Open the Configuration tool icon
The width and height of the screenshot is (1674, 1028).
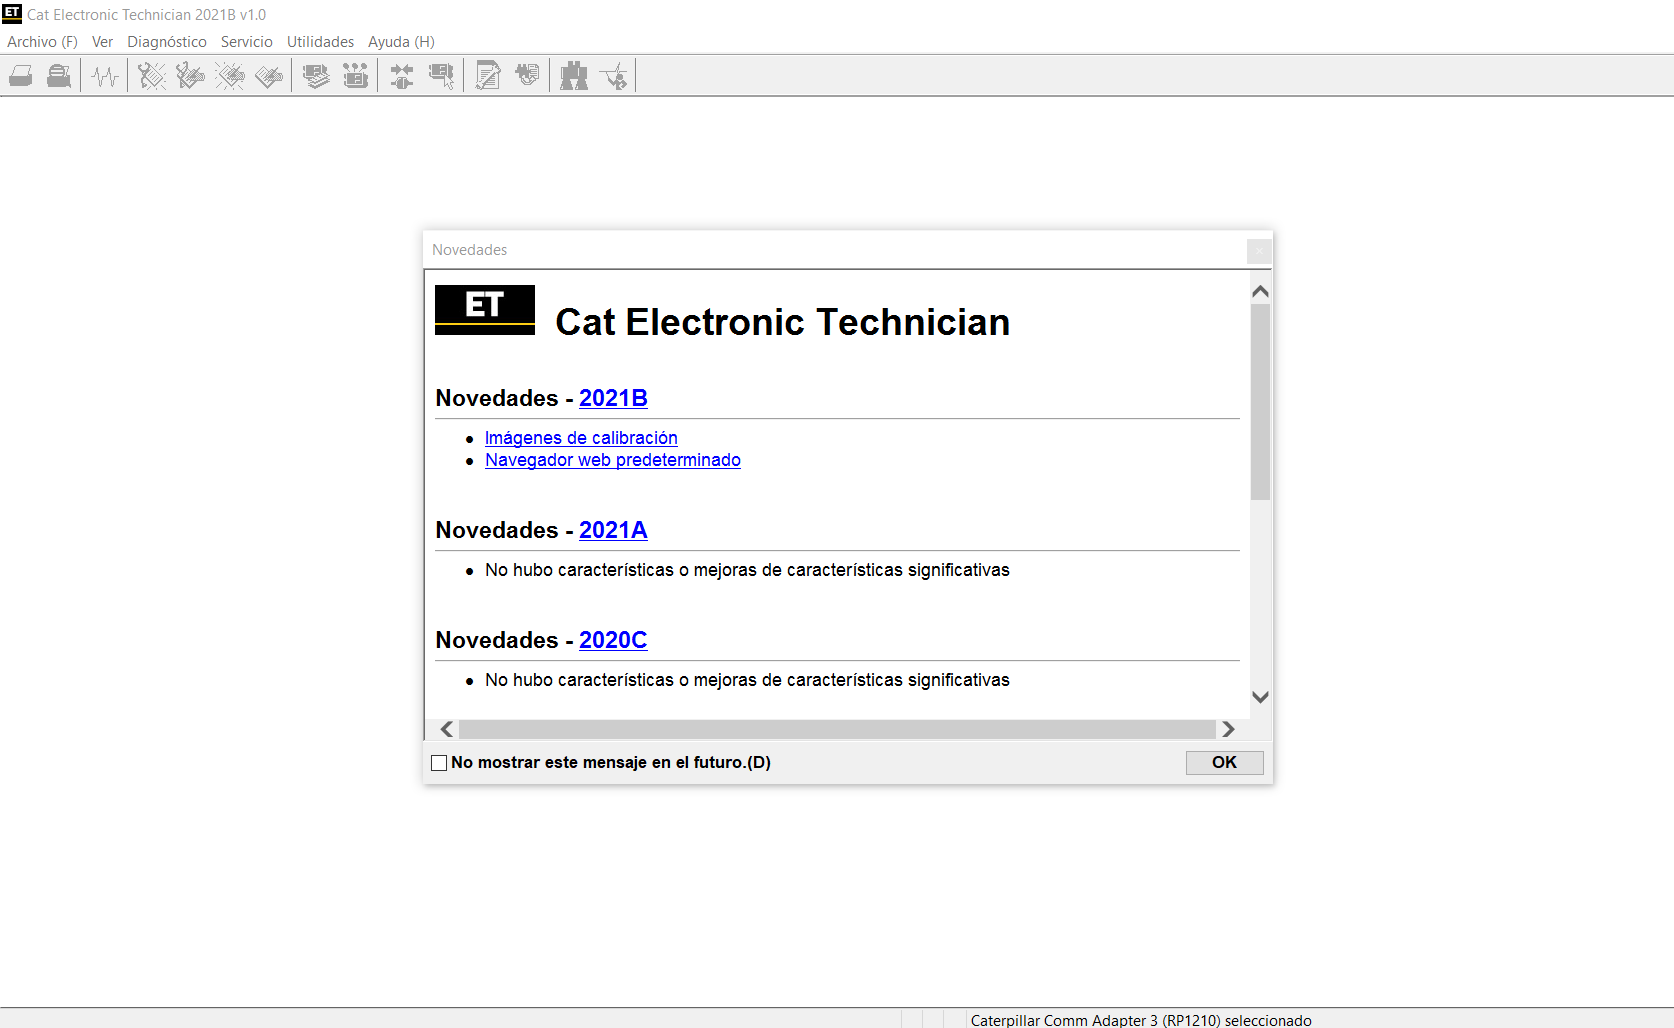coord(355,76)
